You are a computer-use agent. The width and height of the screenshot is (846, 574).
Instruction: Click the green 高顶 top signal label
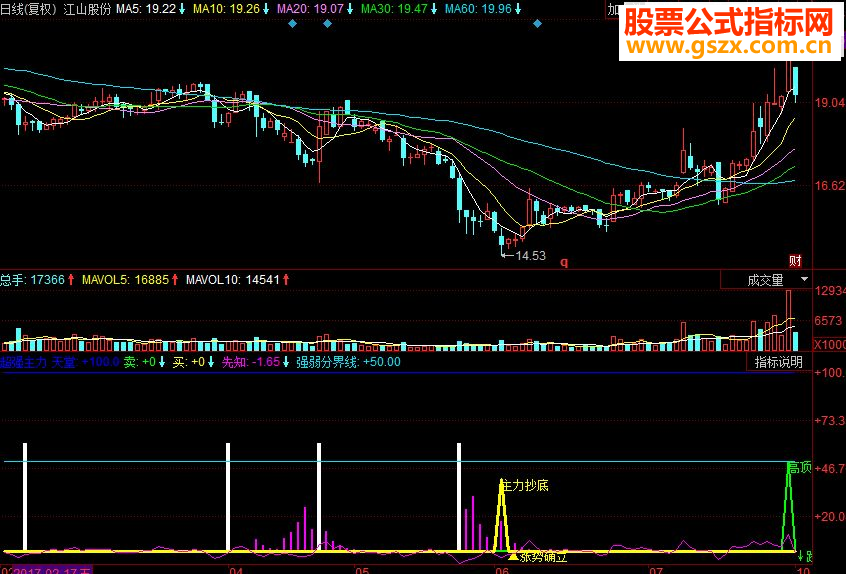(x=800, y=467)
